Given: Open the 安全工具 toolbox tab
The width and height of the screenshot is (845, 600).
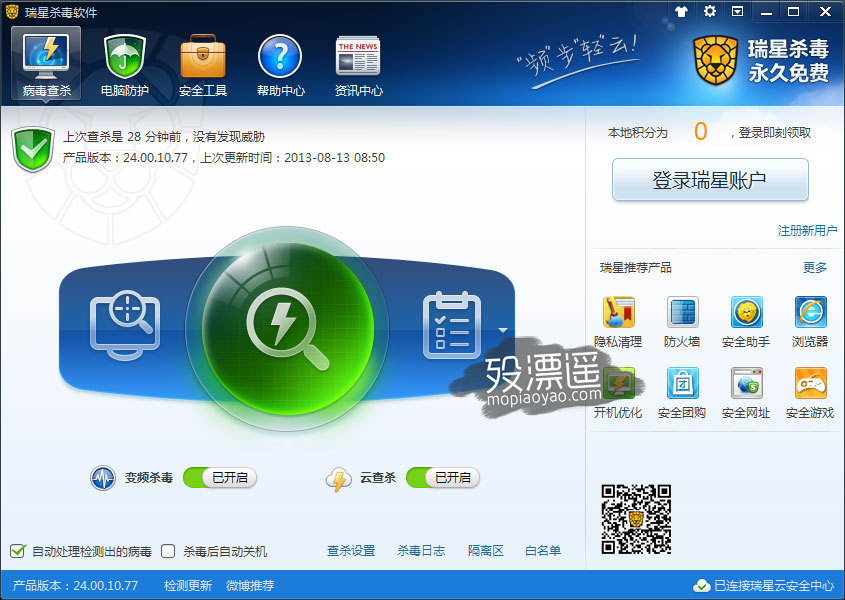Looking at the screenshot, I should click(203, 64).
